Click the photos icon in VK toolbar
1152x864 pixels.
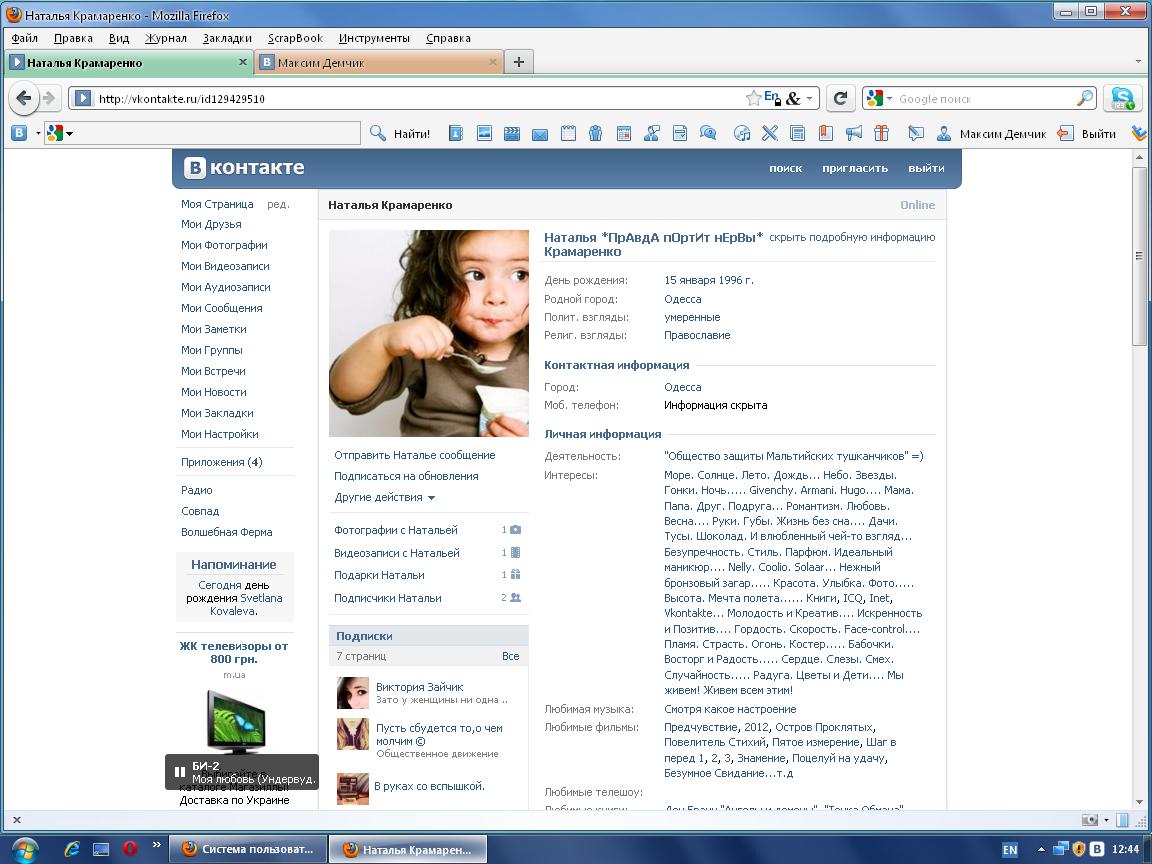point(484,133)
